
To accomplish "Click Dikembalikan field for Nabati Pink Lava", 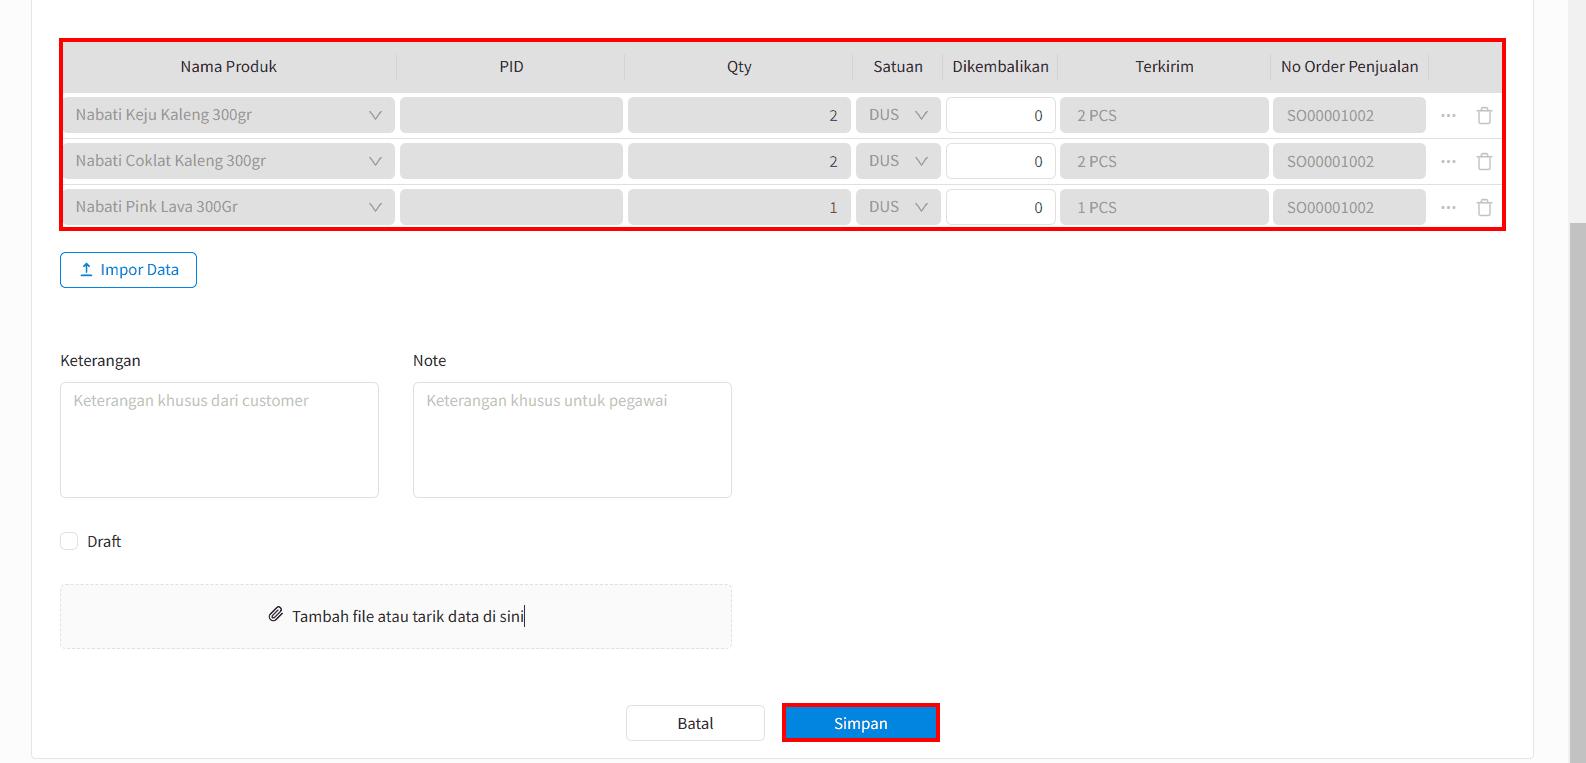I will 1000,207.
